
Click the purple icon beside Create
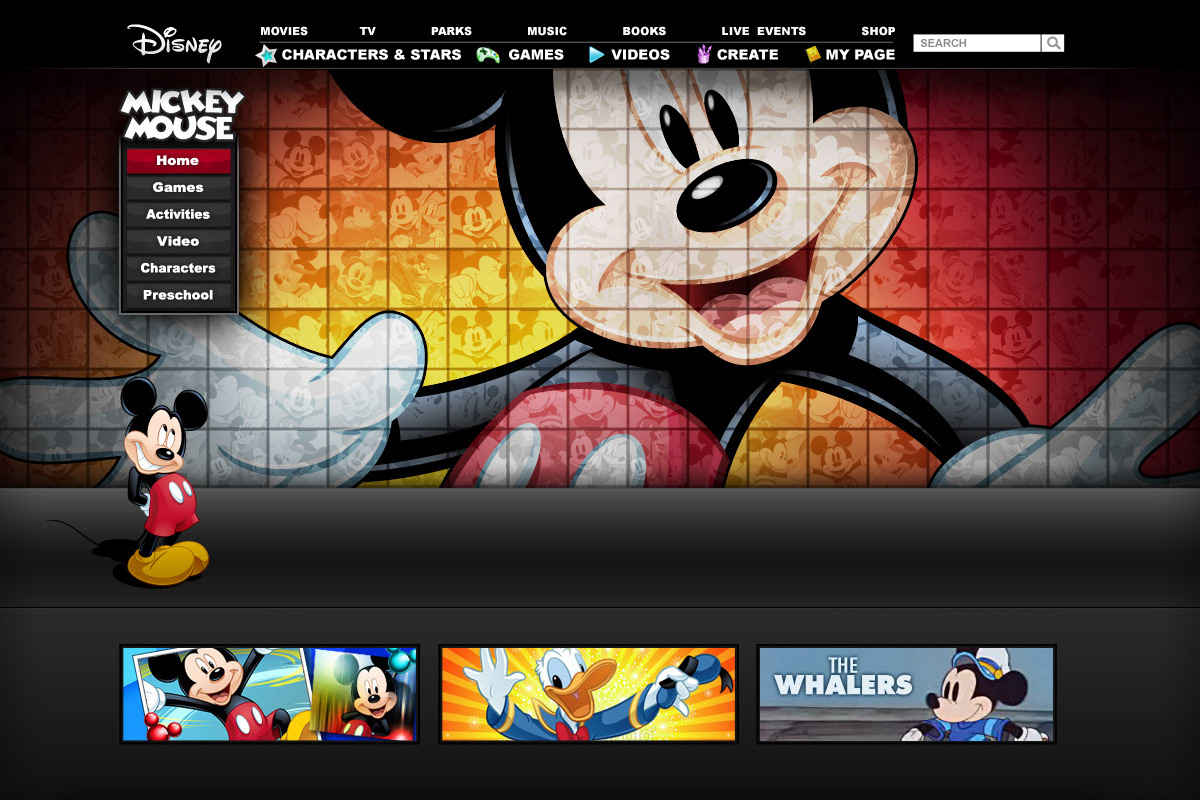coord(703,55)
